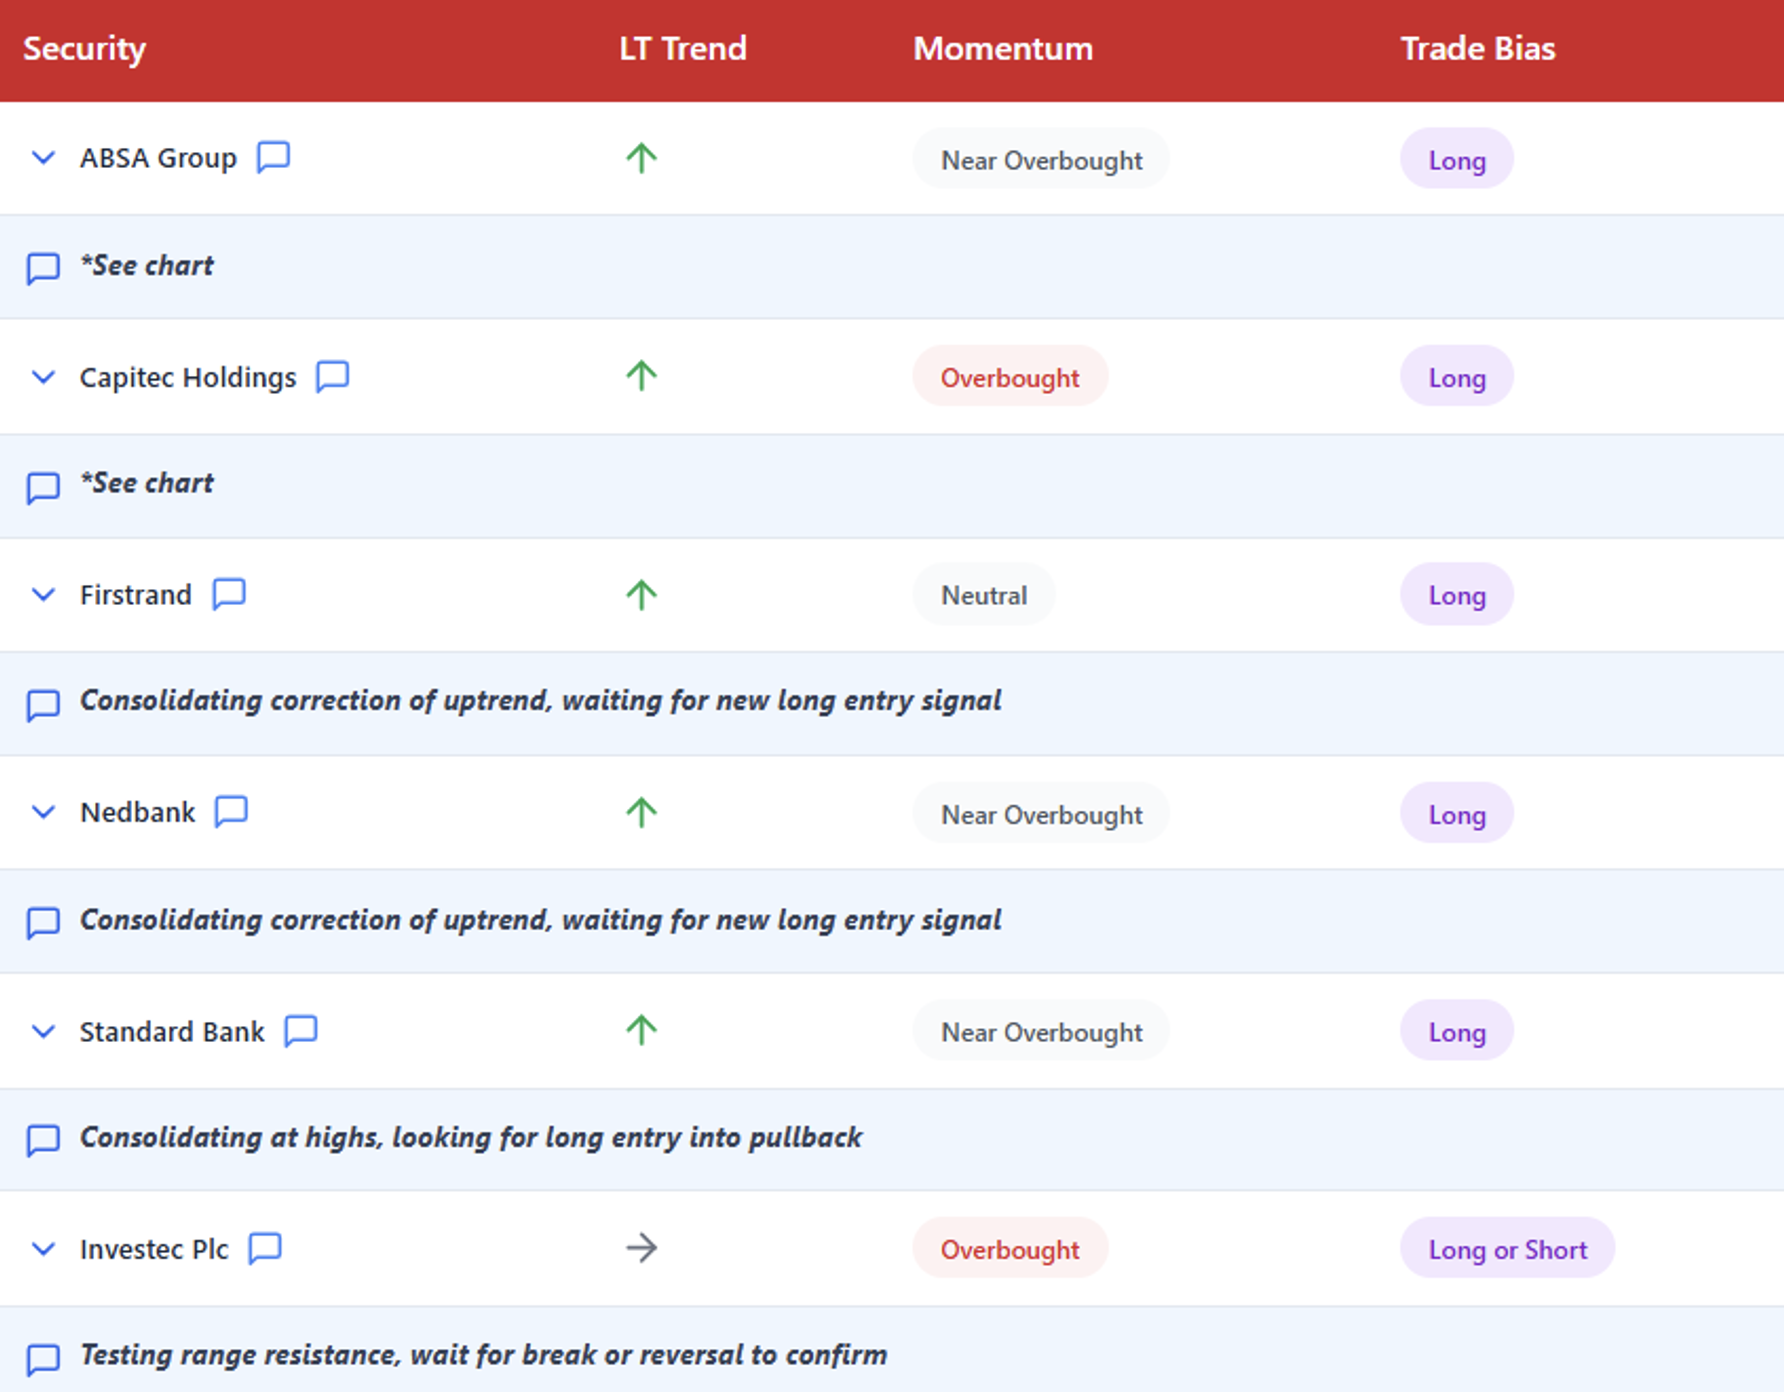Collapse the Investec Plc row chevron
Image resolution: width=1784 pixels, height=1392 pixels.
click(x=43, y=1249)
